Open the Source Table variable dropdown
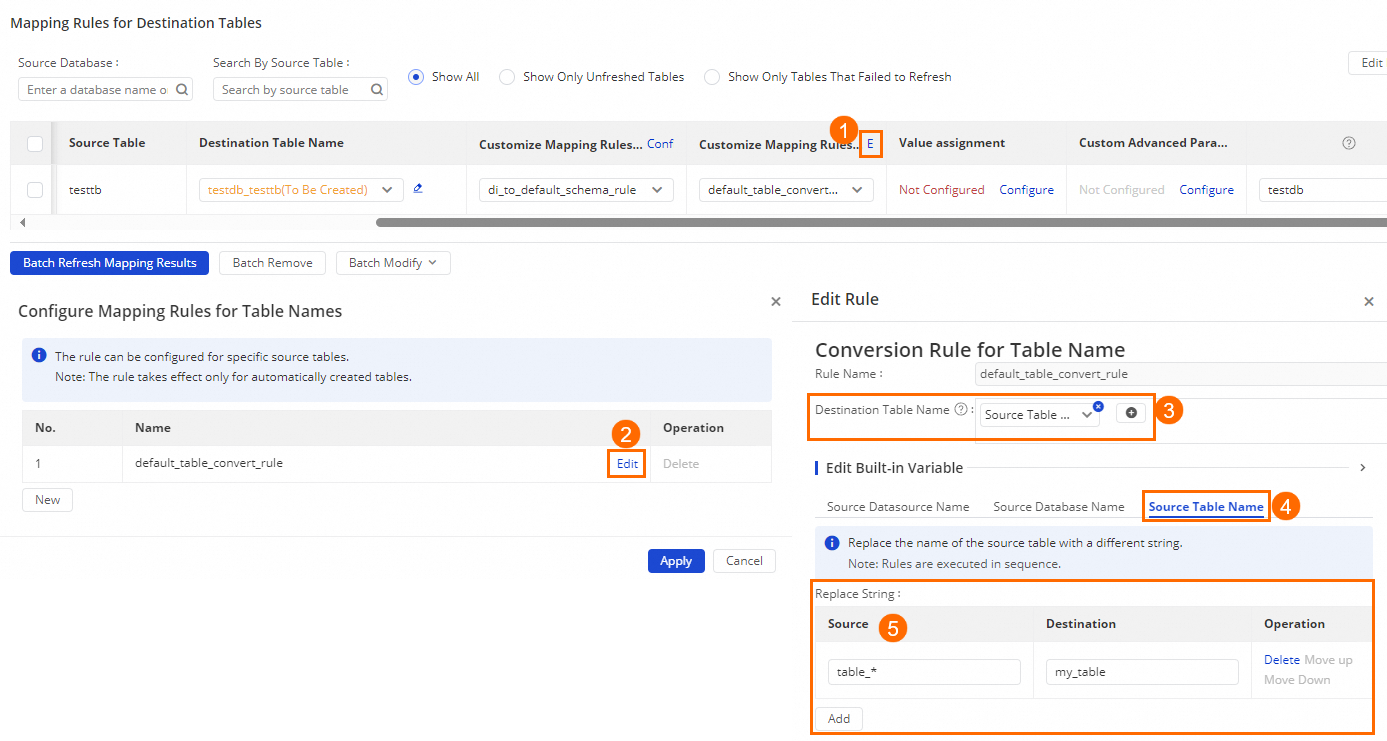The width and height of the screenshot is (1387, 741). pyautogui.click(x=1039, y=415)
